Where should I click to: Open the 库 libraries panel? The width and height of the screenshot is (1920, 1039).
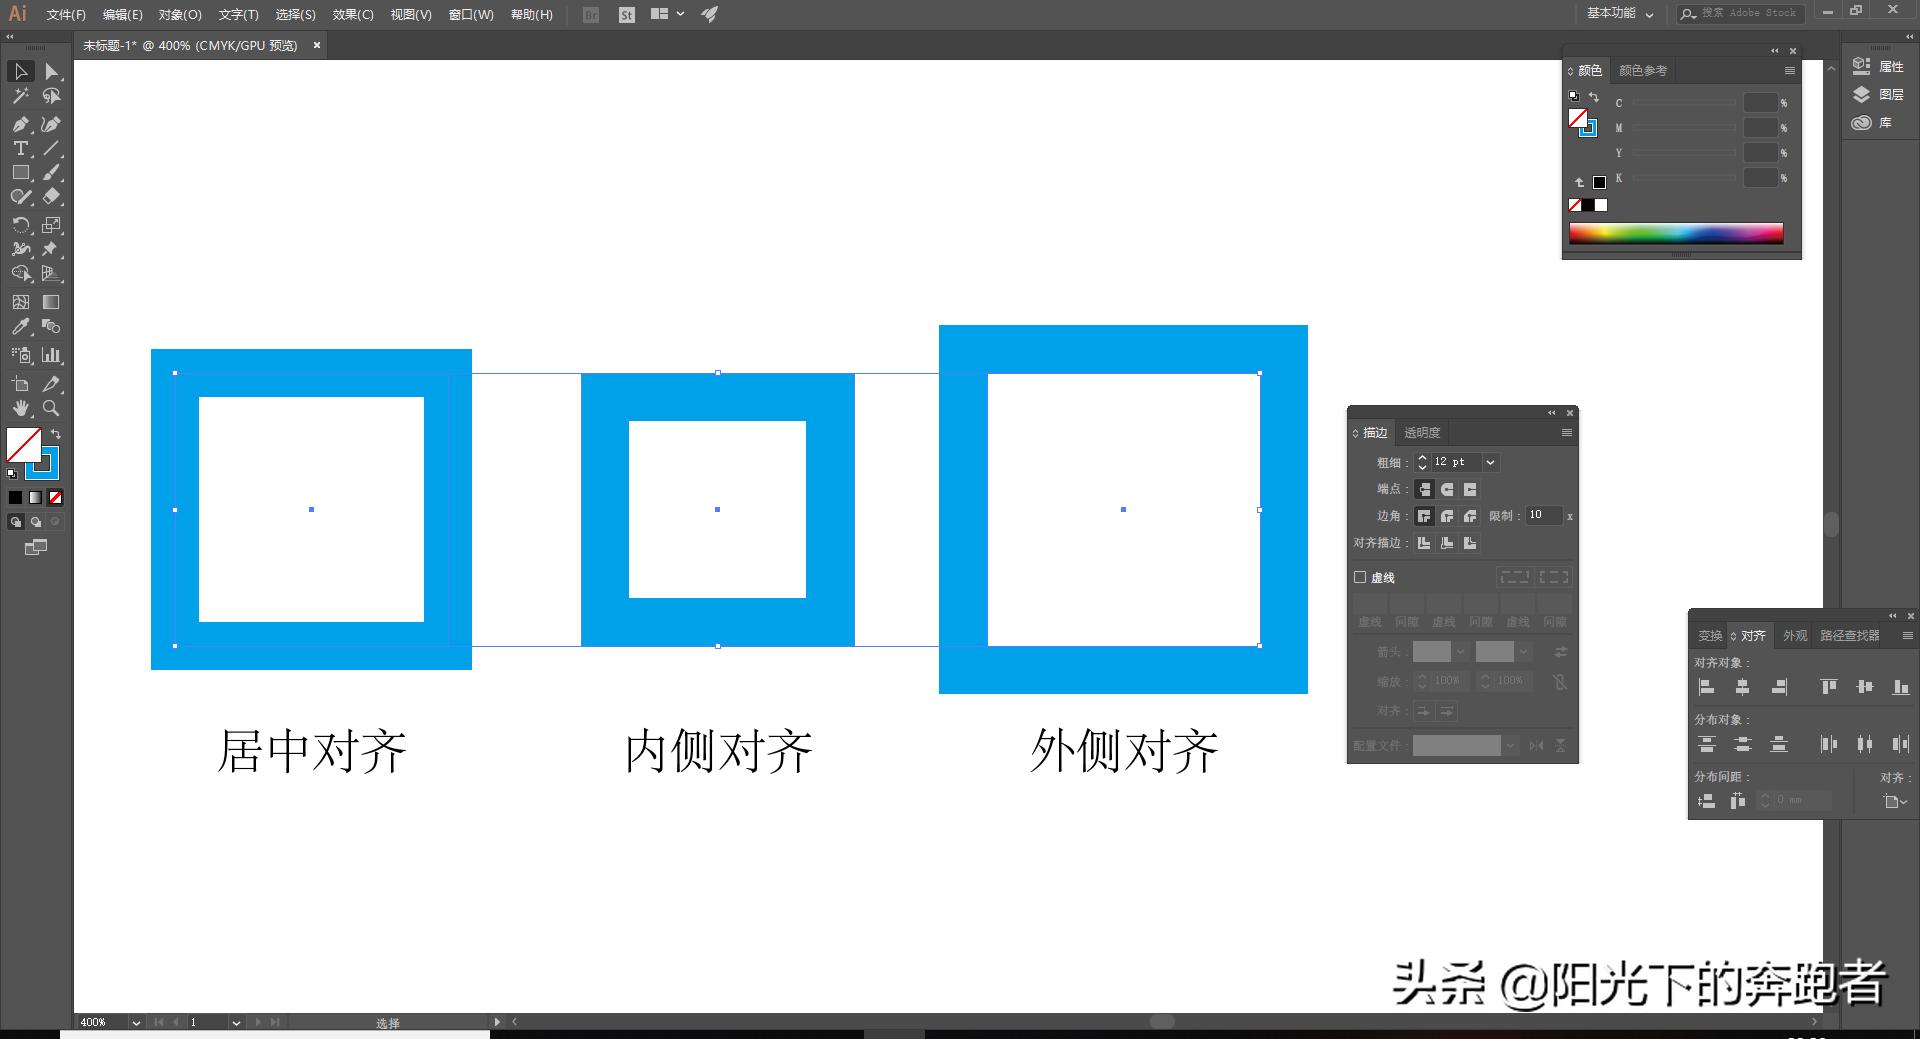(1872, 123)
